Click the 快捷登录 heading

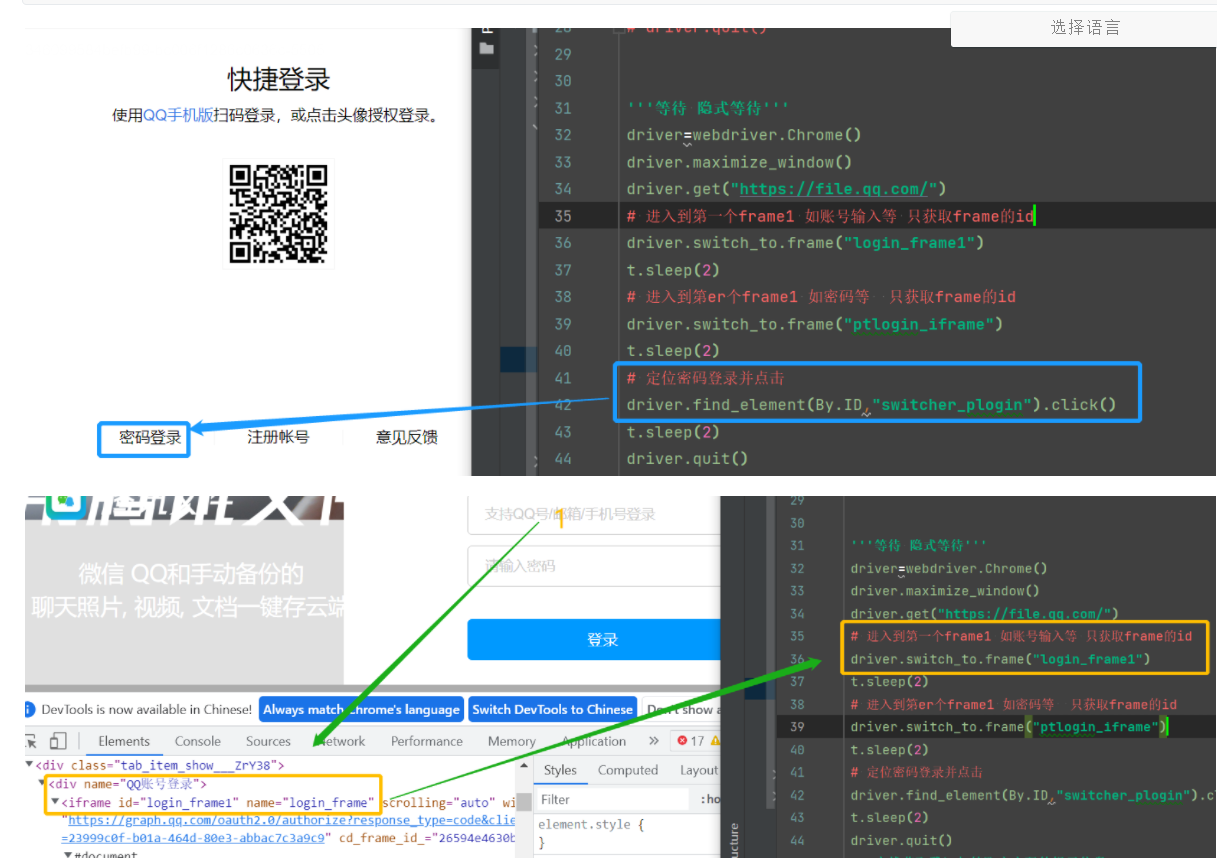(279, 79)
